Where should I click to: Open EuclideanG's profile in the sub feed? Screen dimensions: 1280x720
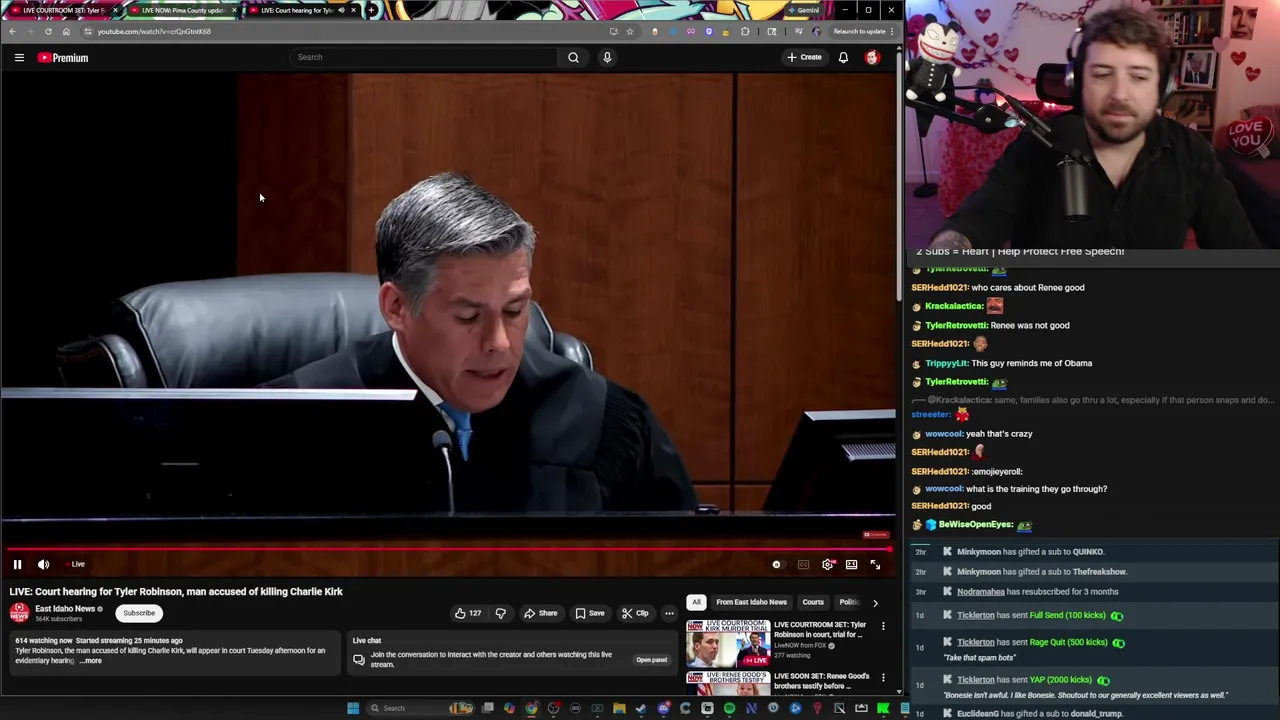pos(978,713)
